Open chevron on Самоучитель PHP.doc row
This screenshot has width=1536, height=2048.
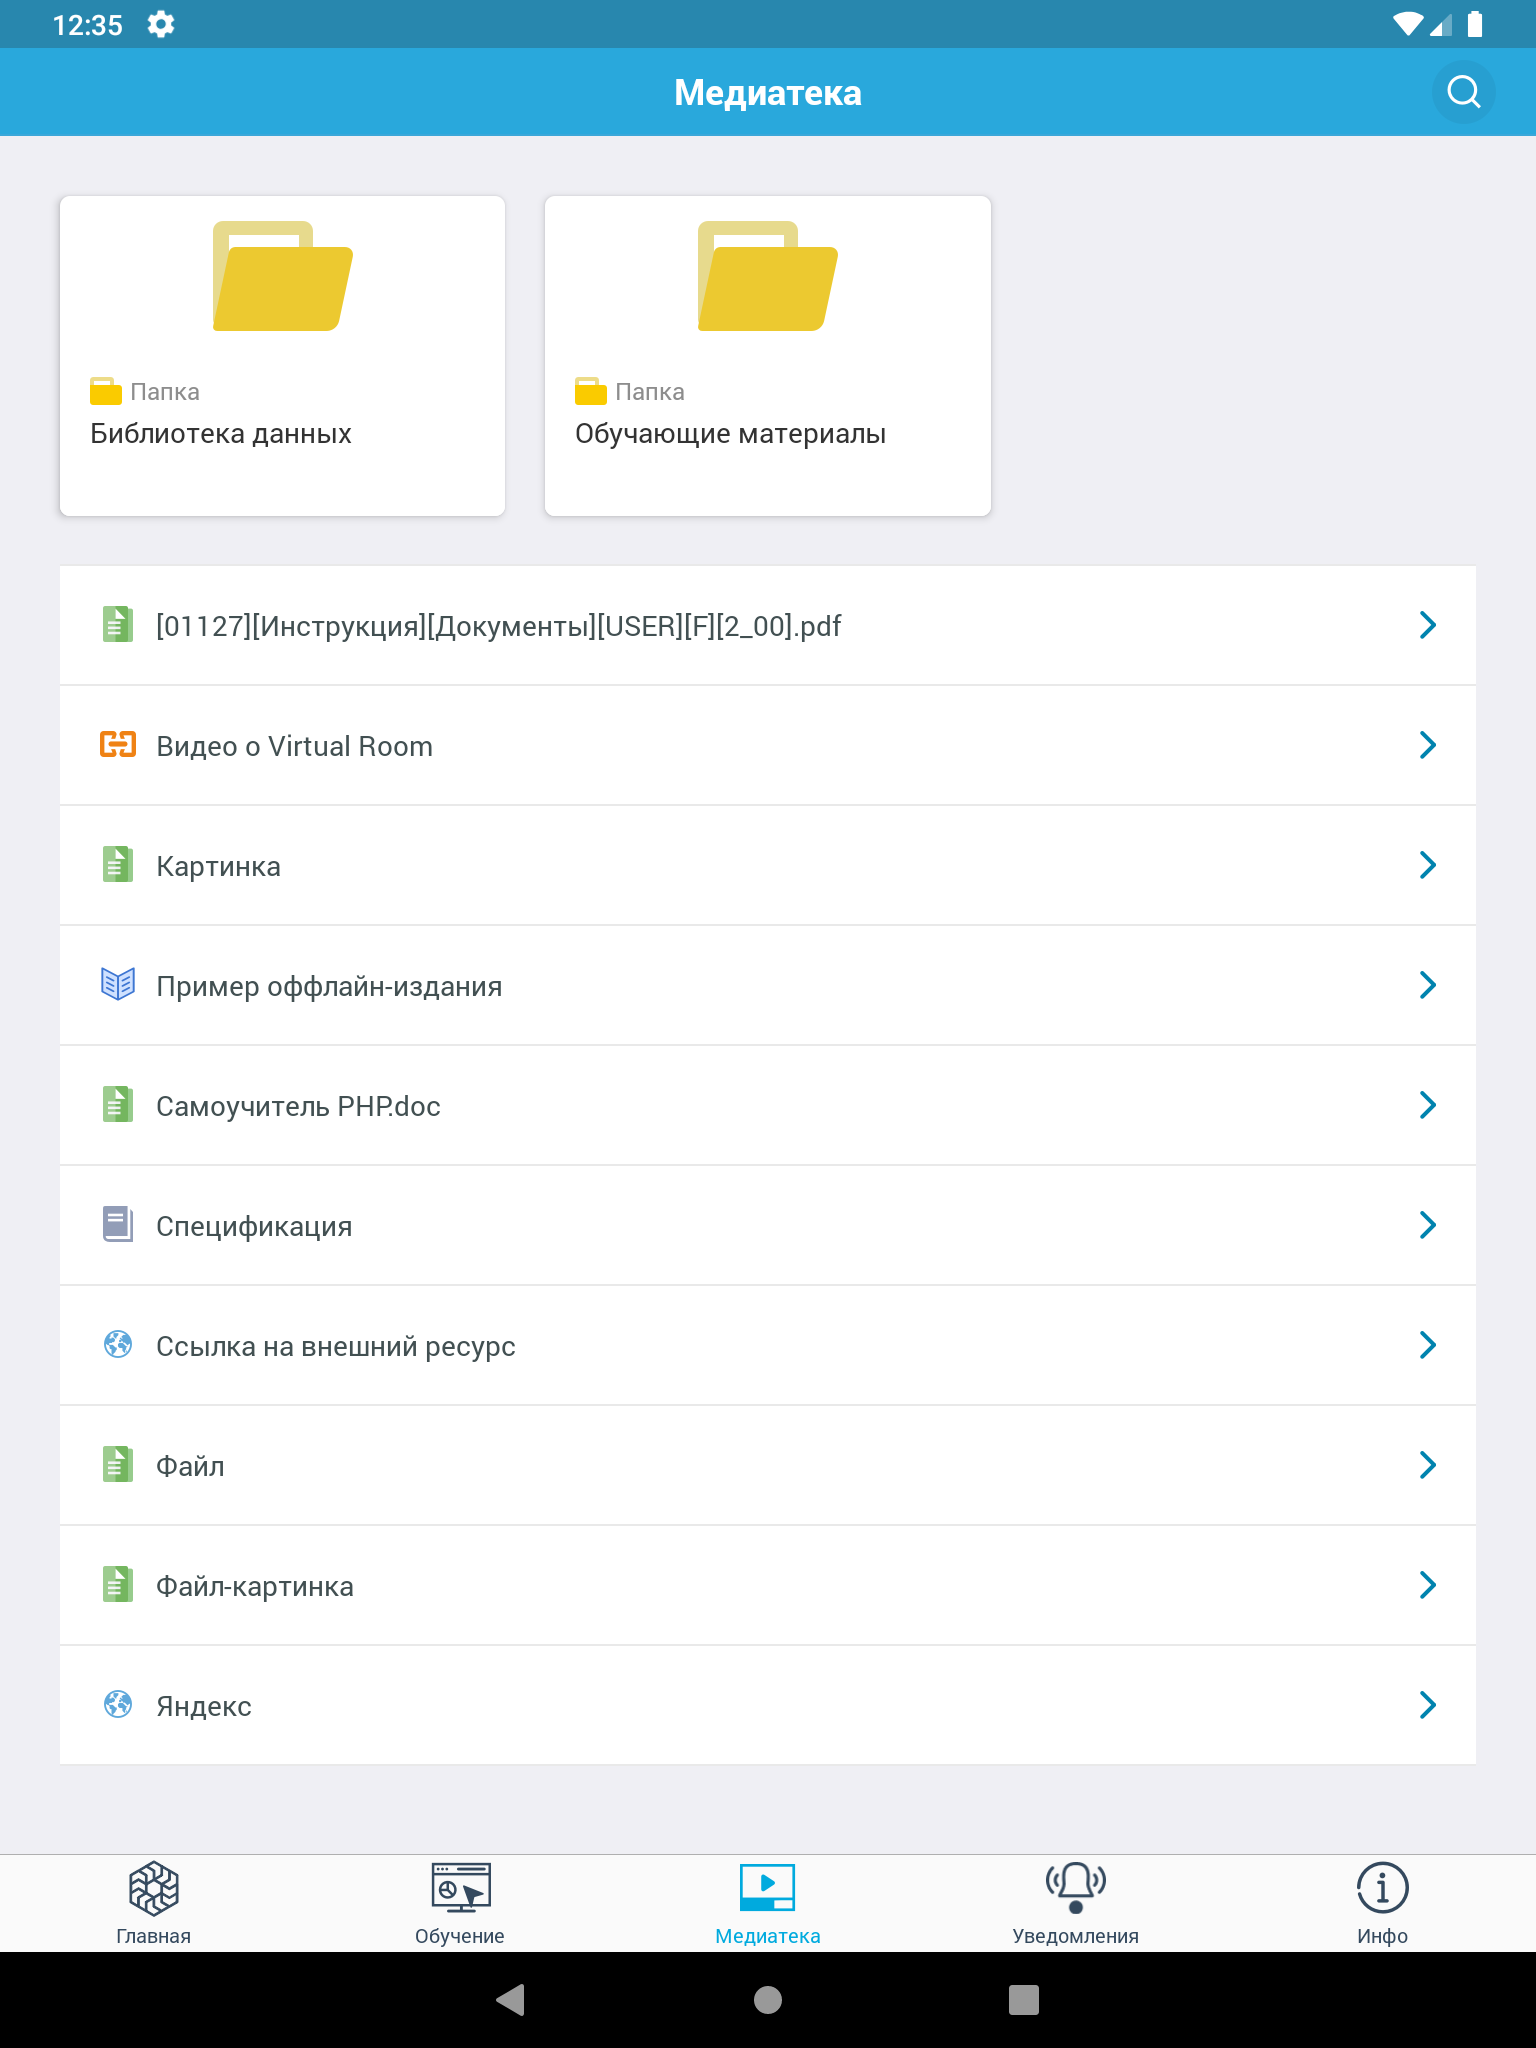[1428, 1105]
